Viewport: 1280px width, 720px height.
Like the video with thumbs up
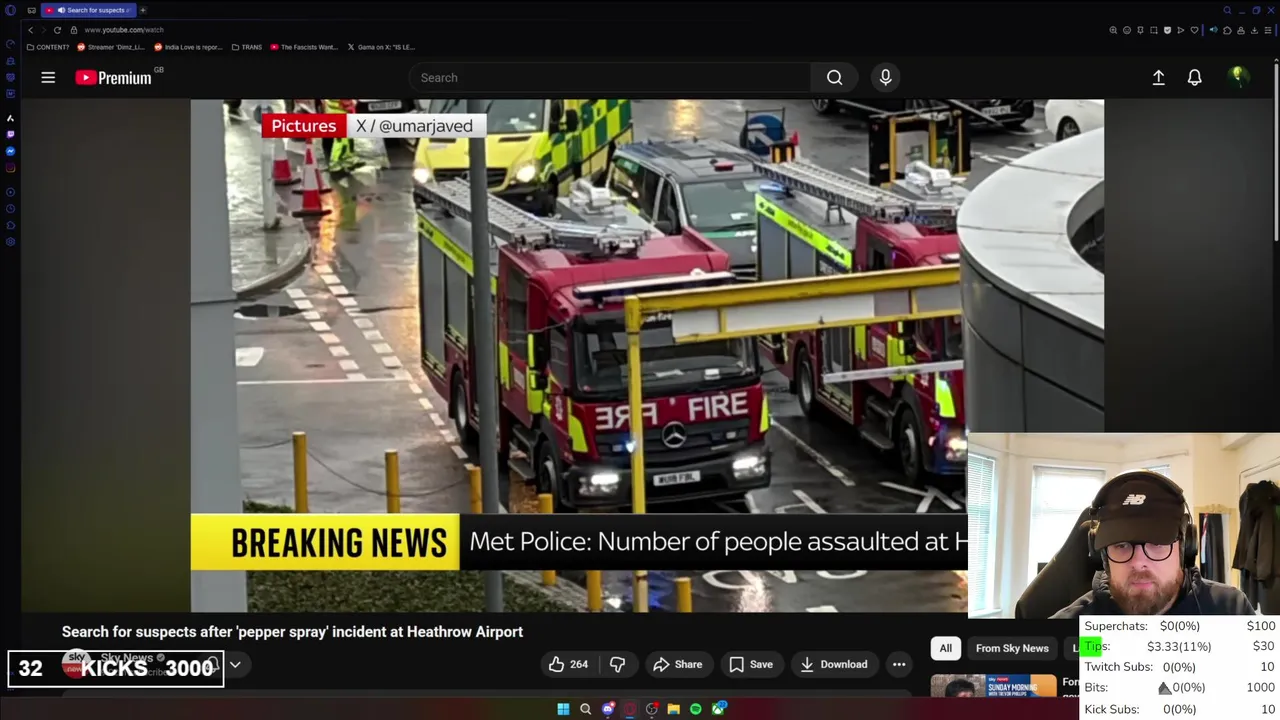pos(556,664)
